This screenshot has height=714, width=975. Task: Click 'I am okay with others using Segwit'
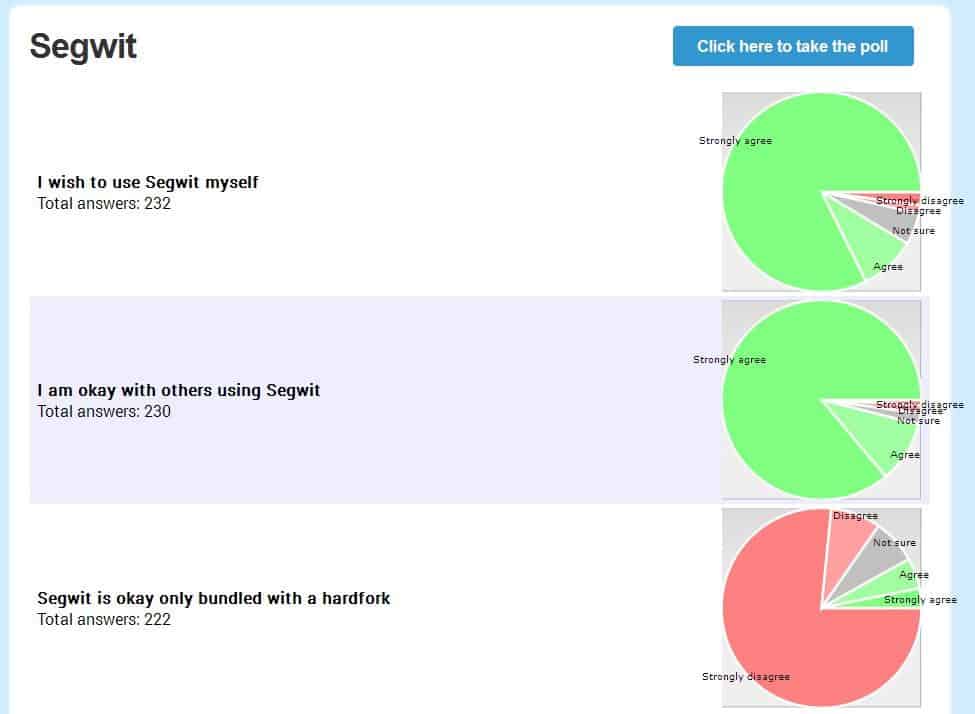(179, 390)
